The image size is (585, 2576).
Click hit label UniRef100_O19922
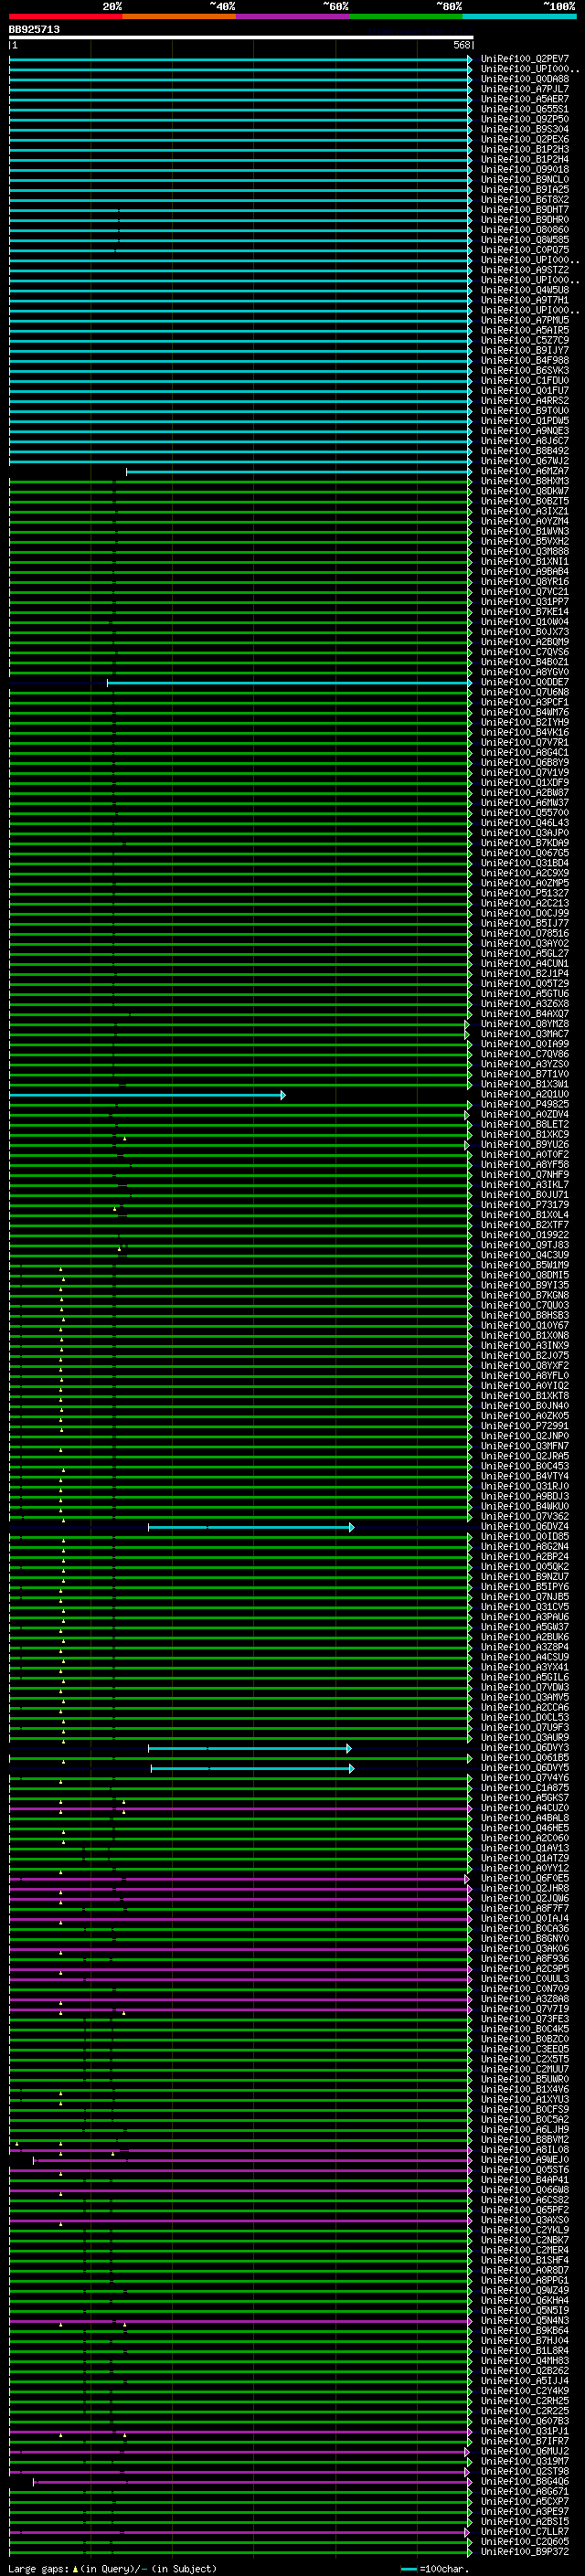pos(524,1235)
